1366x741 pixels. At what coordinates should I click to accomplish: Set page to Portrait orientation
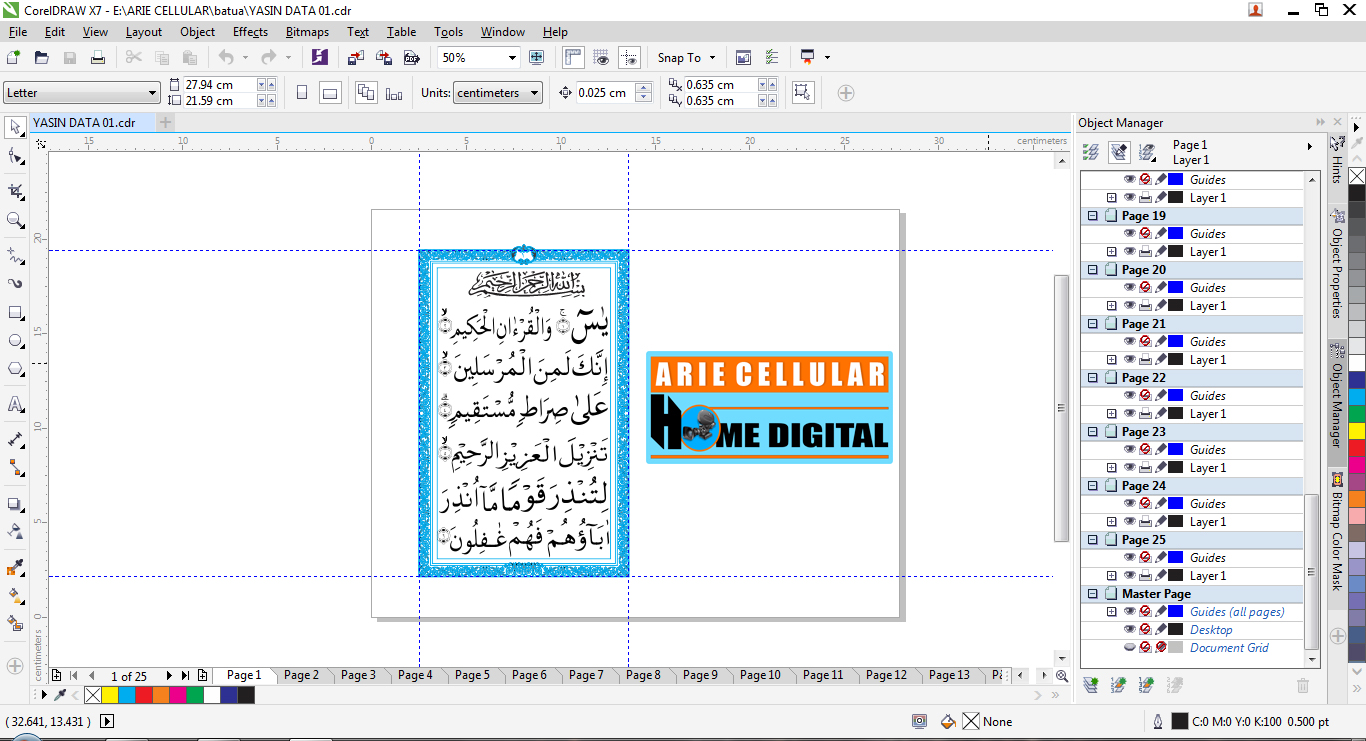click(x=302, y=93)
